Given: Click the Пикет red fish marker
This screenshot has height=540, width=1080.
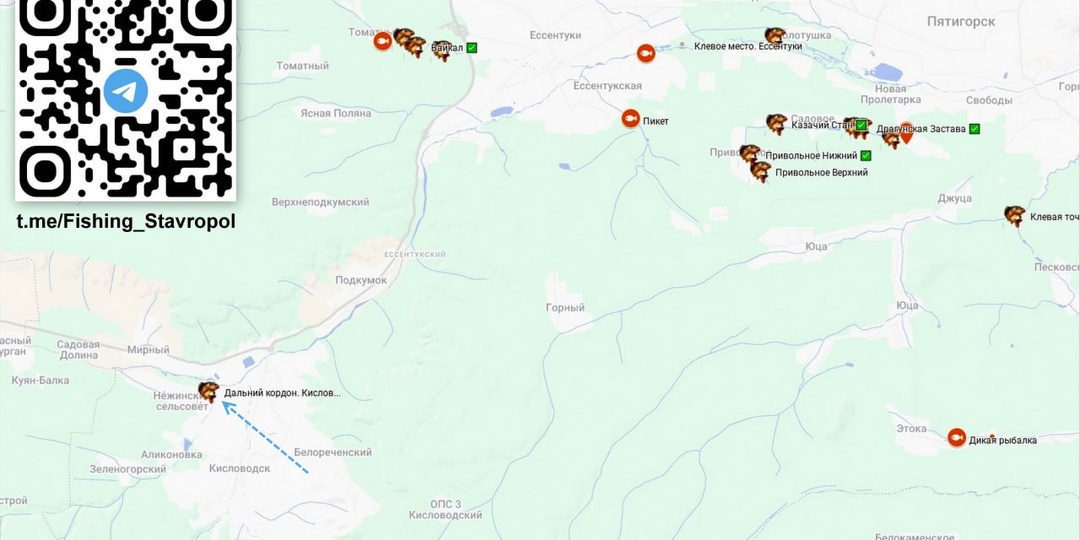Looking at the screenshot, I should click(630, 119).
